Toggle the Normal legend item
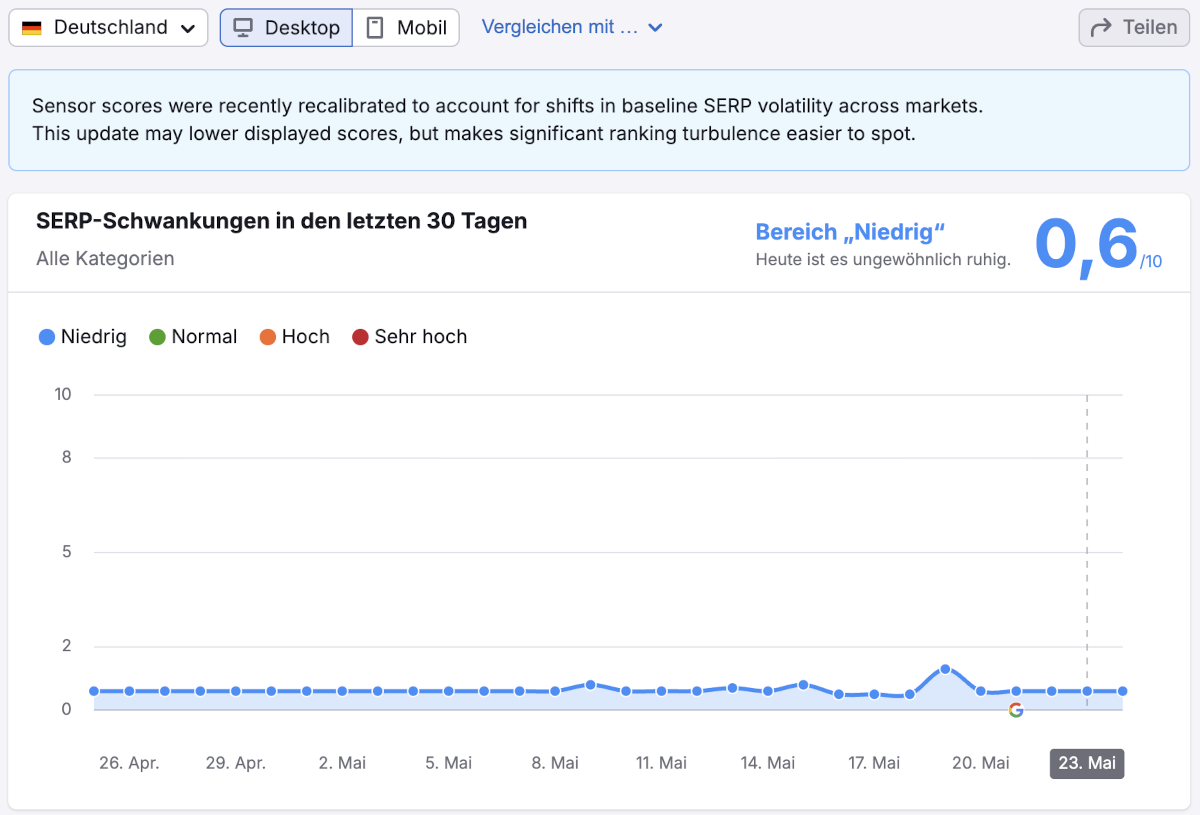 (x=193, y=337)
